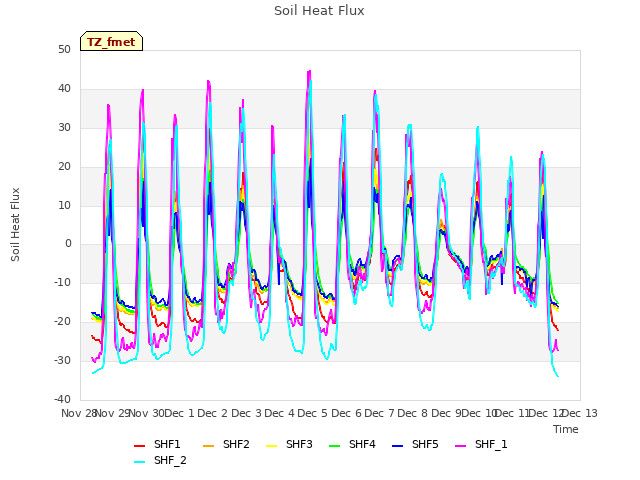
Task: Click the y-axis tick label -30
Action: click(x=63, y=360)
